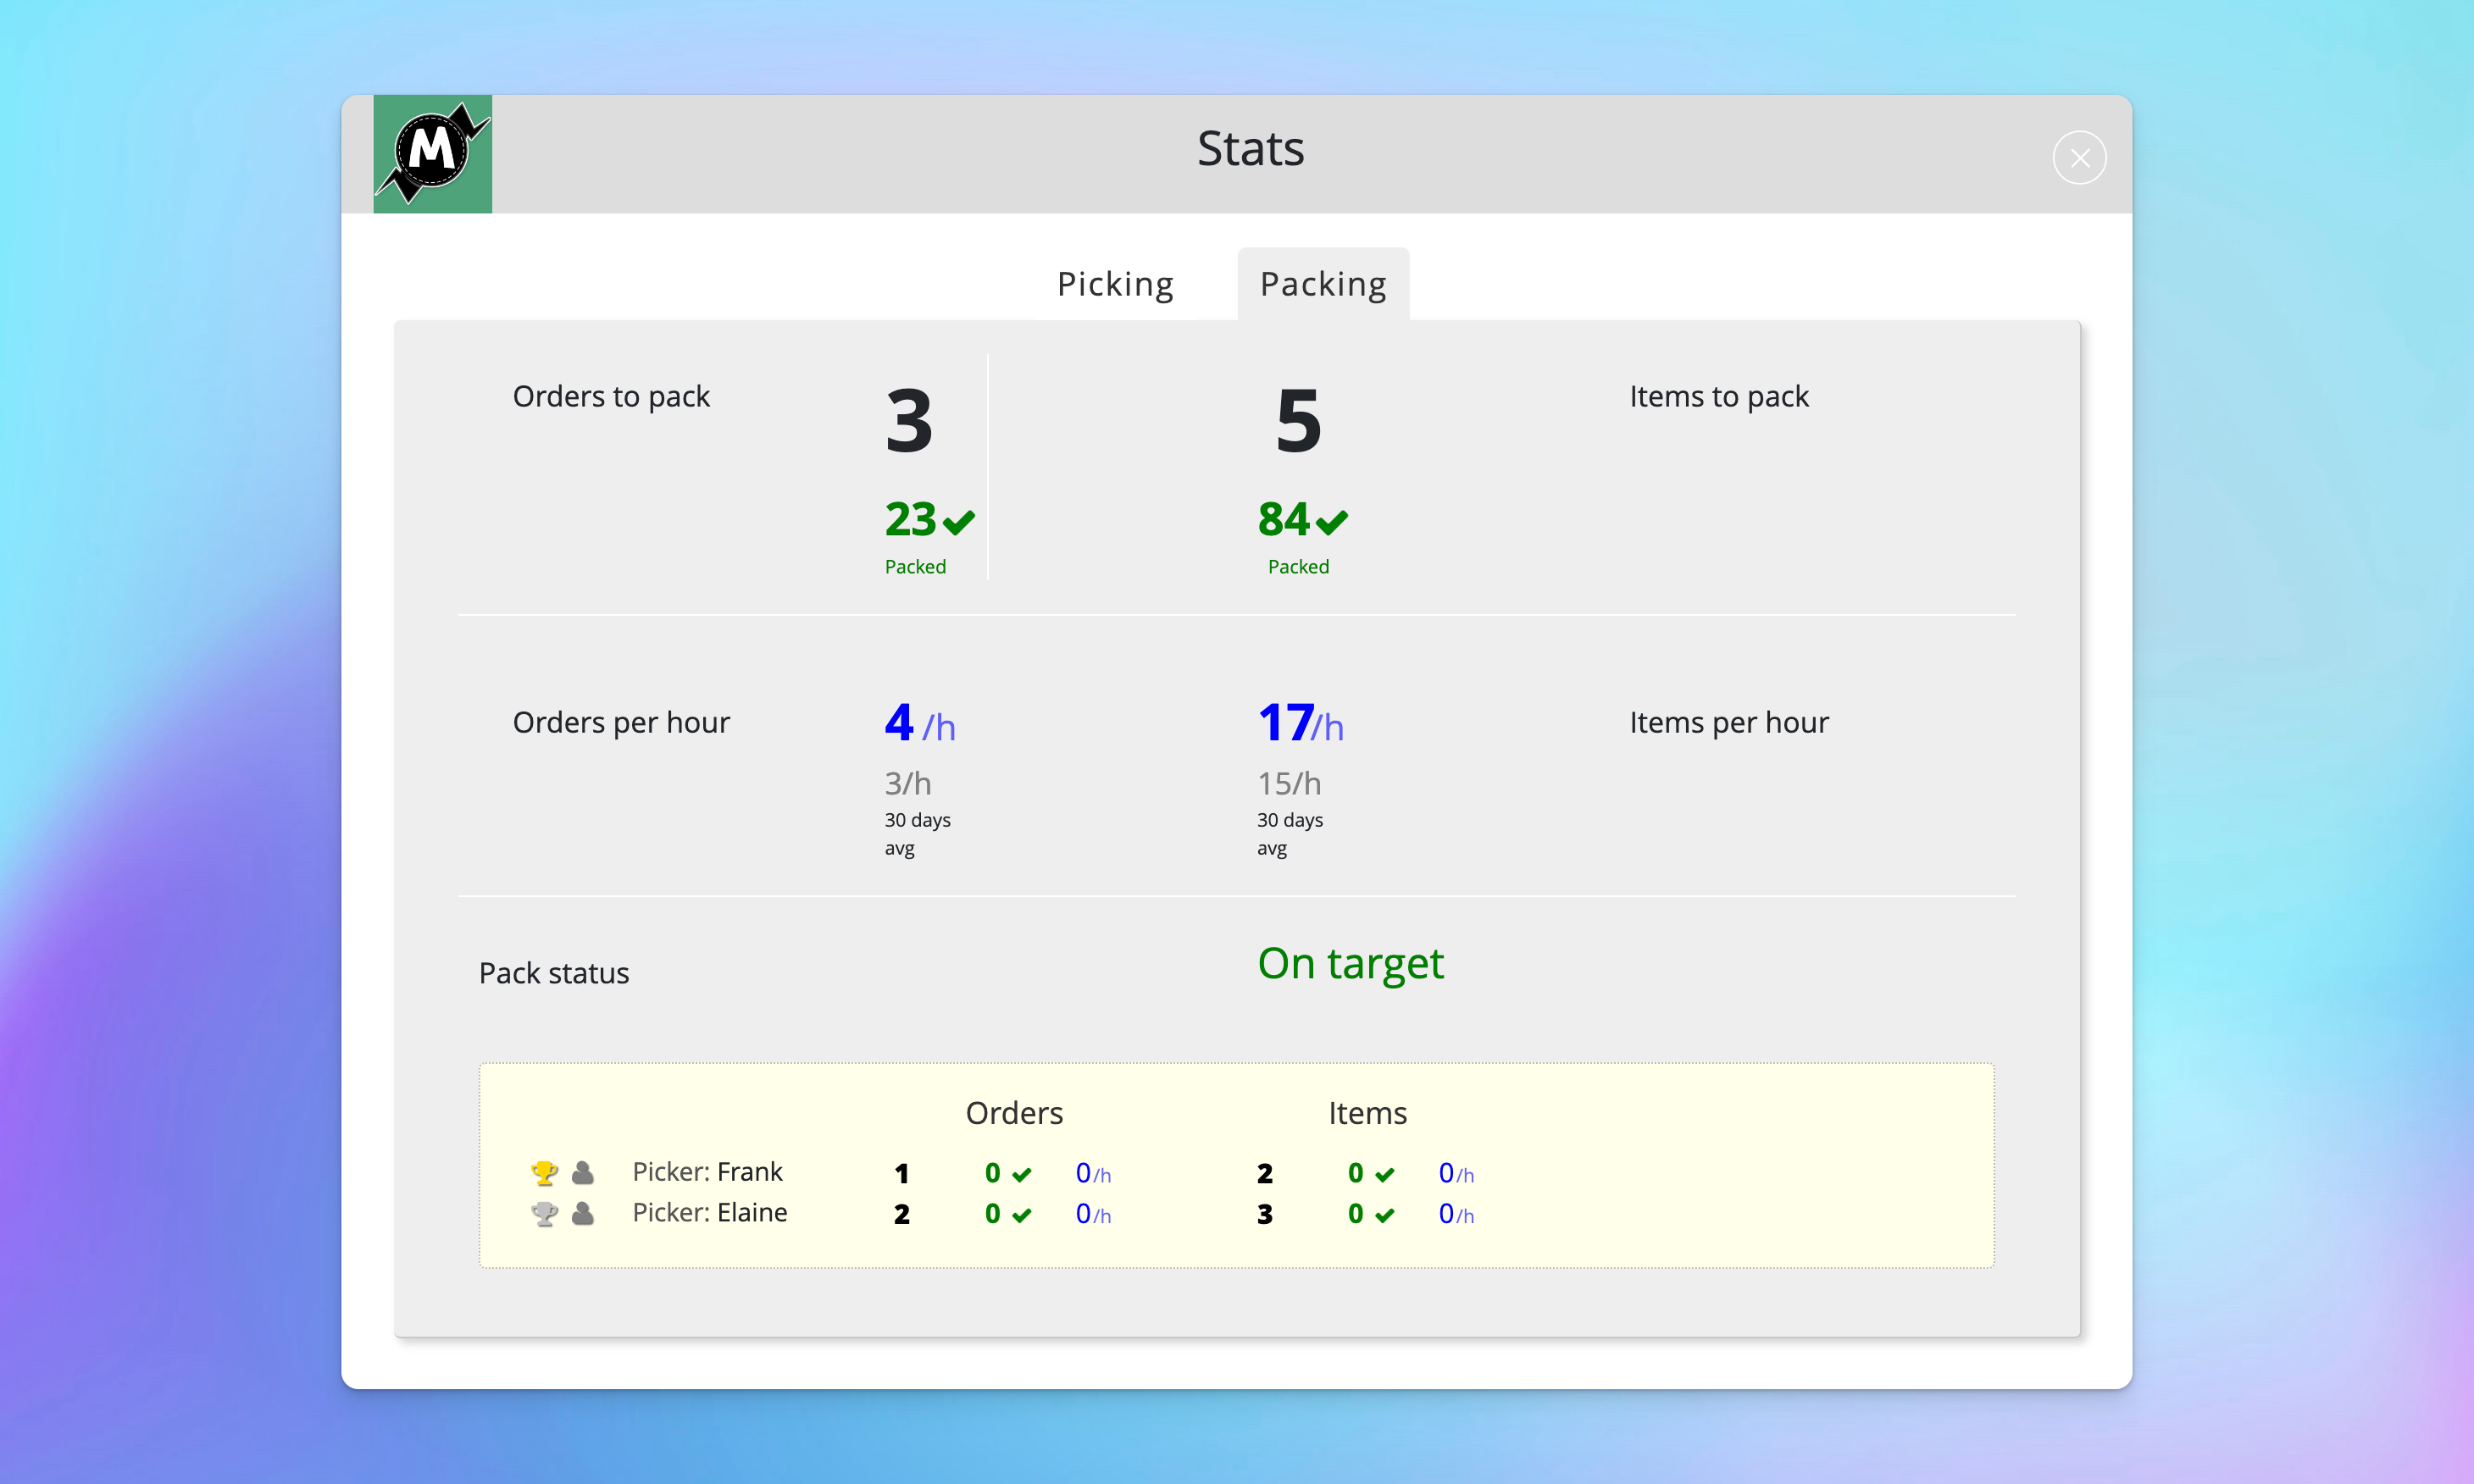Click the '17/h' items rate
This screenshot has width=2474, height=1484.
(1301, 723)
